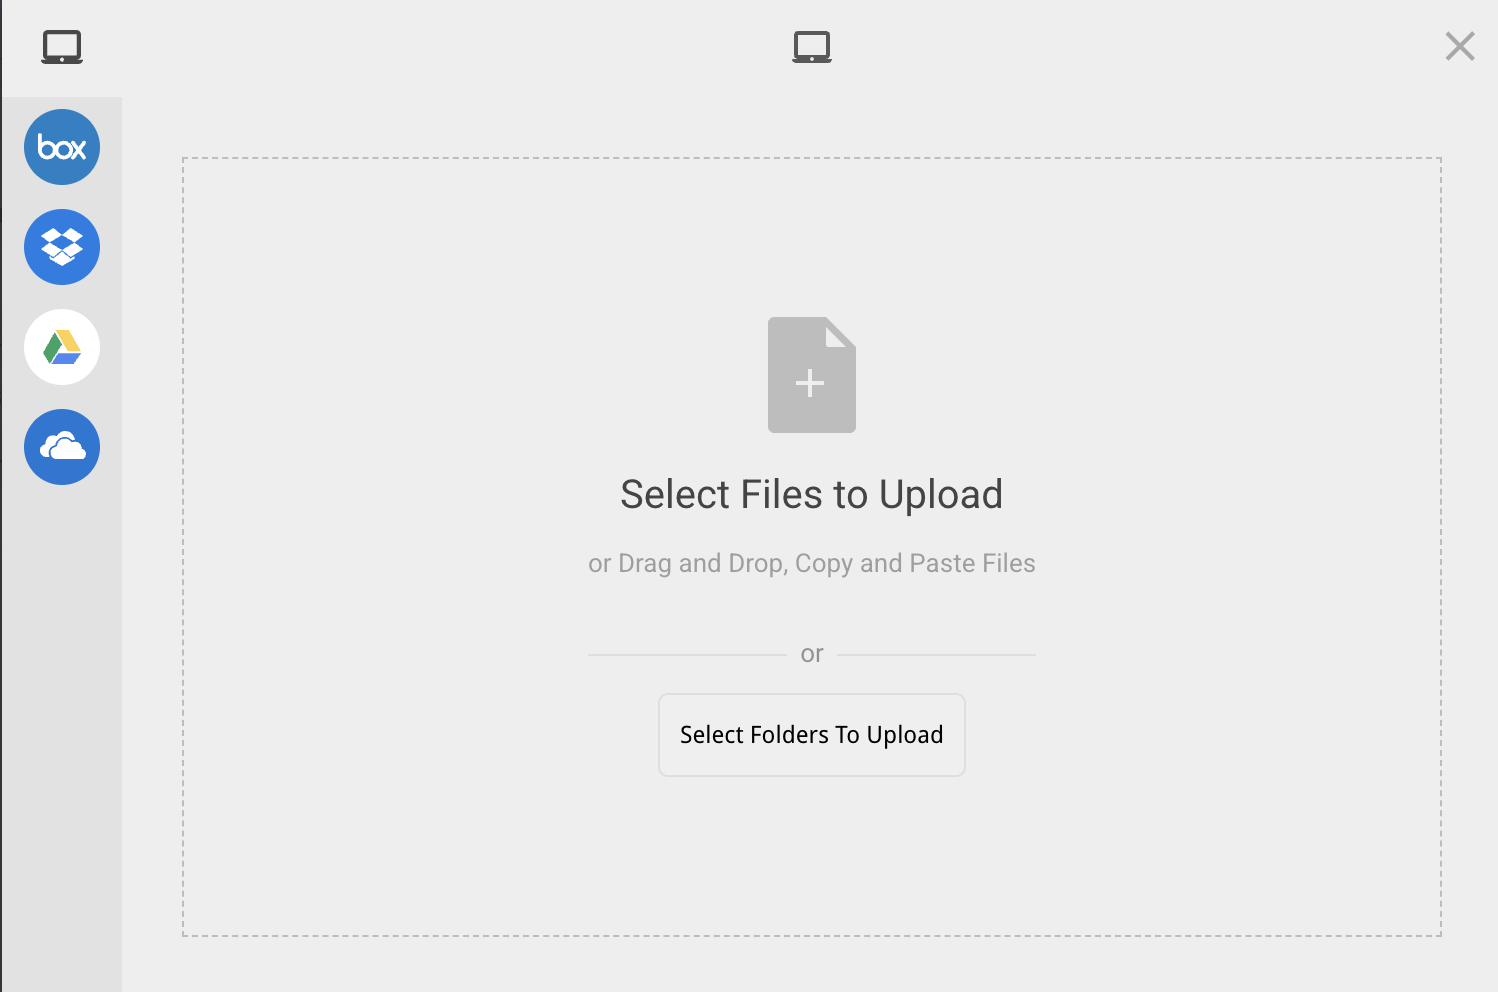Choose Dropbox as upload source

[62, 247]
